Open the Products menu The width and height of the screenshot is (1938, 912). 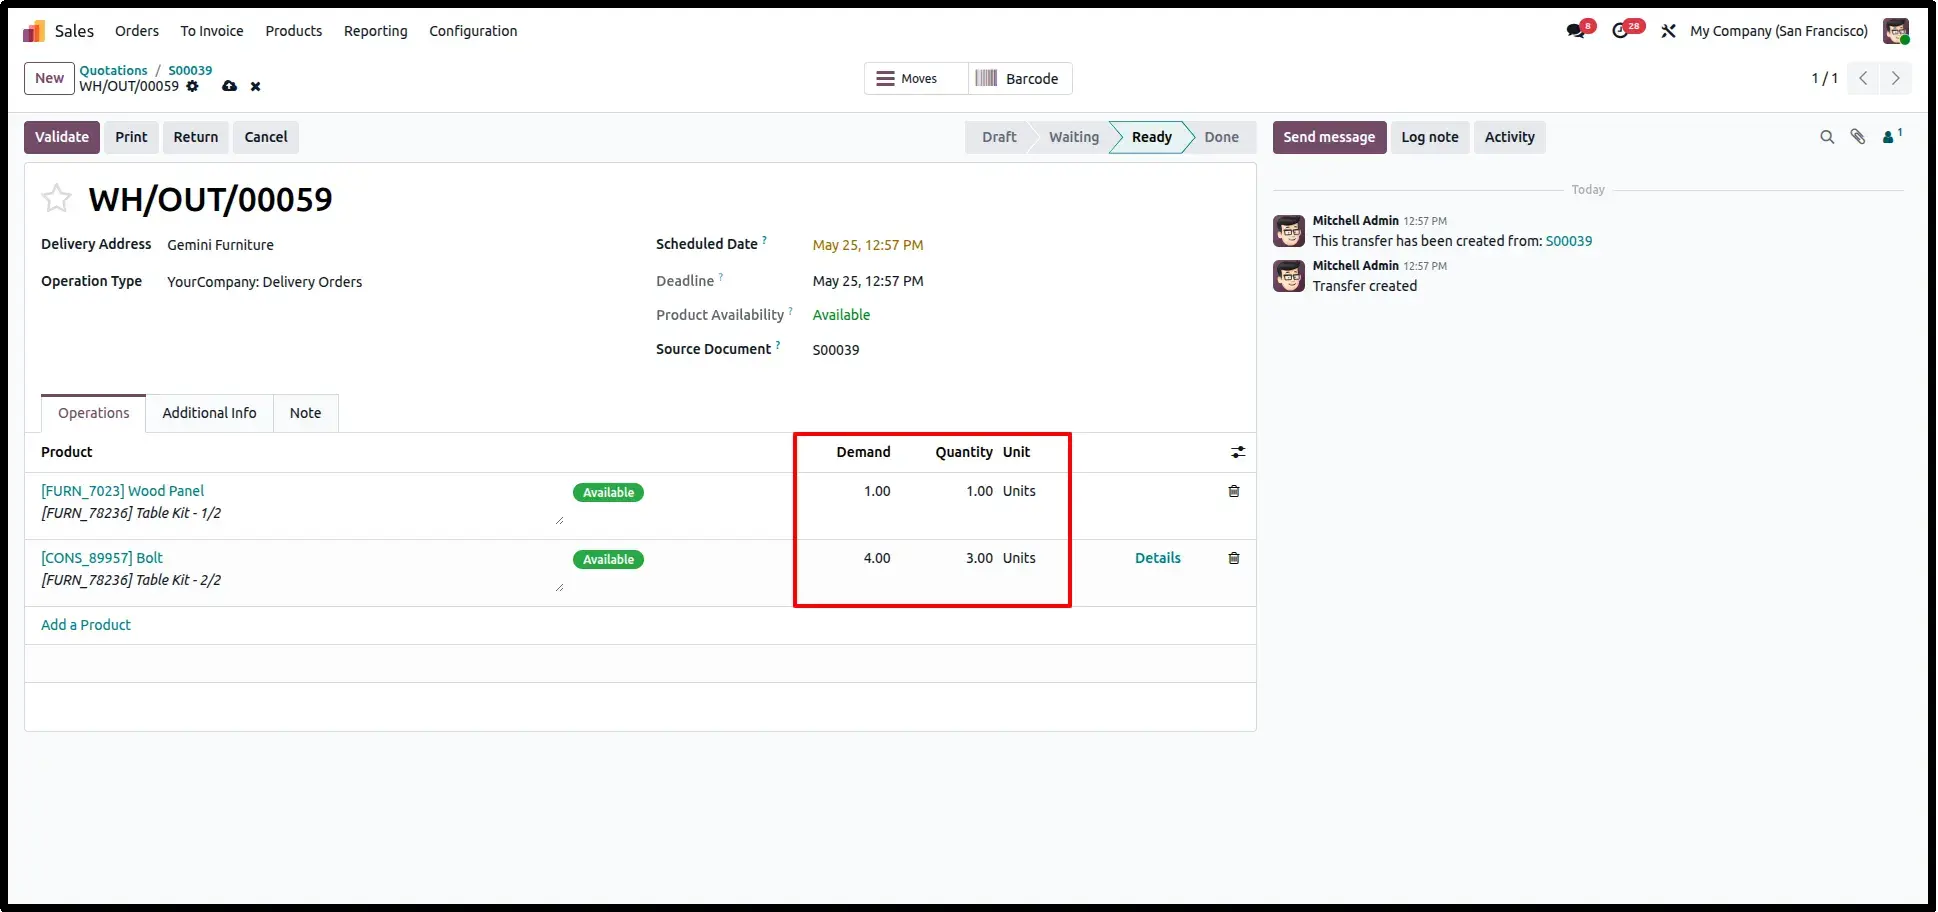[294, 31]
